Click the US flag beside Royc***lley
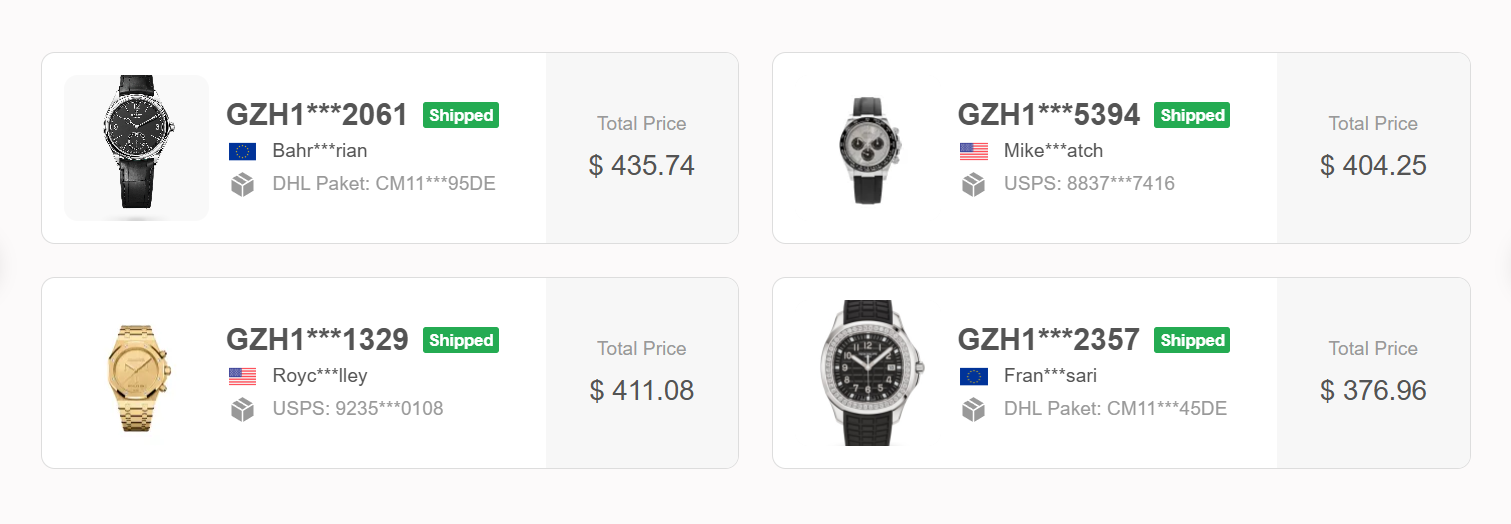 point(242,376)
